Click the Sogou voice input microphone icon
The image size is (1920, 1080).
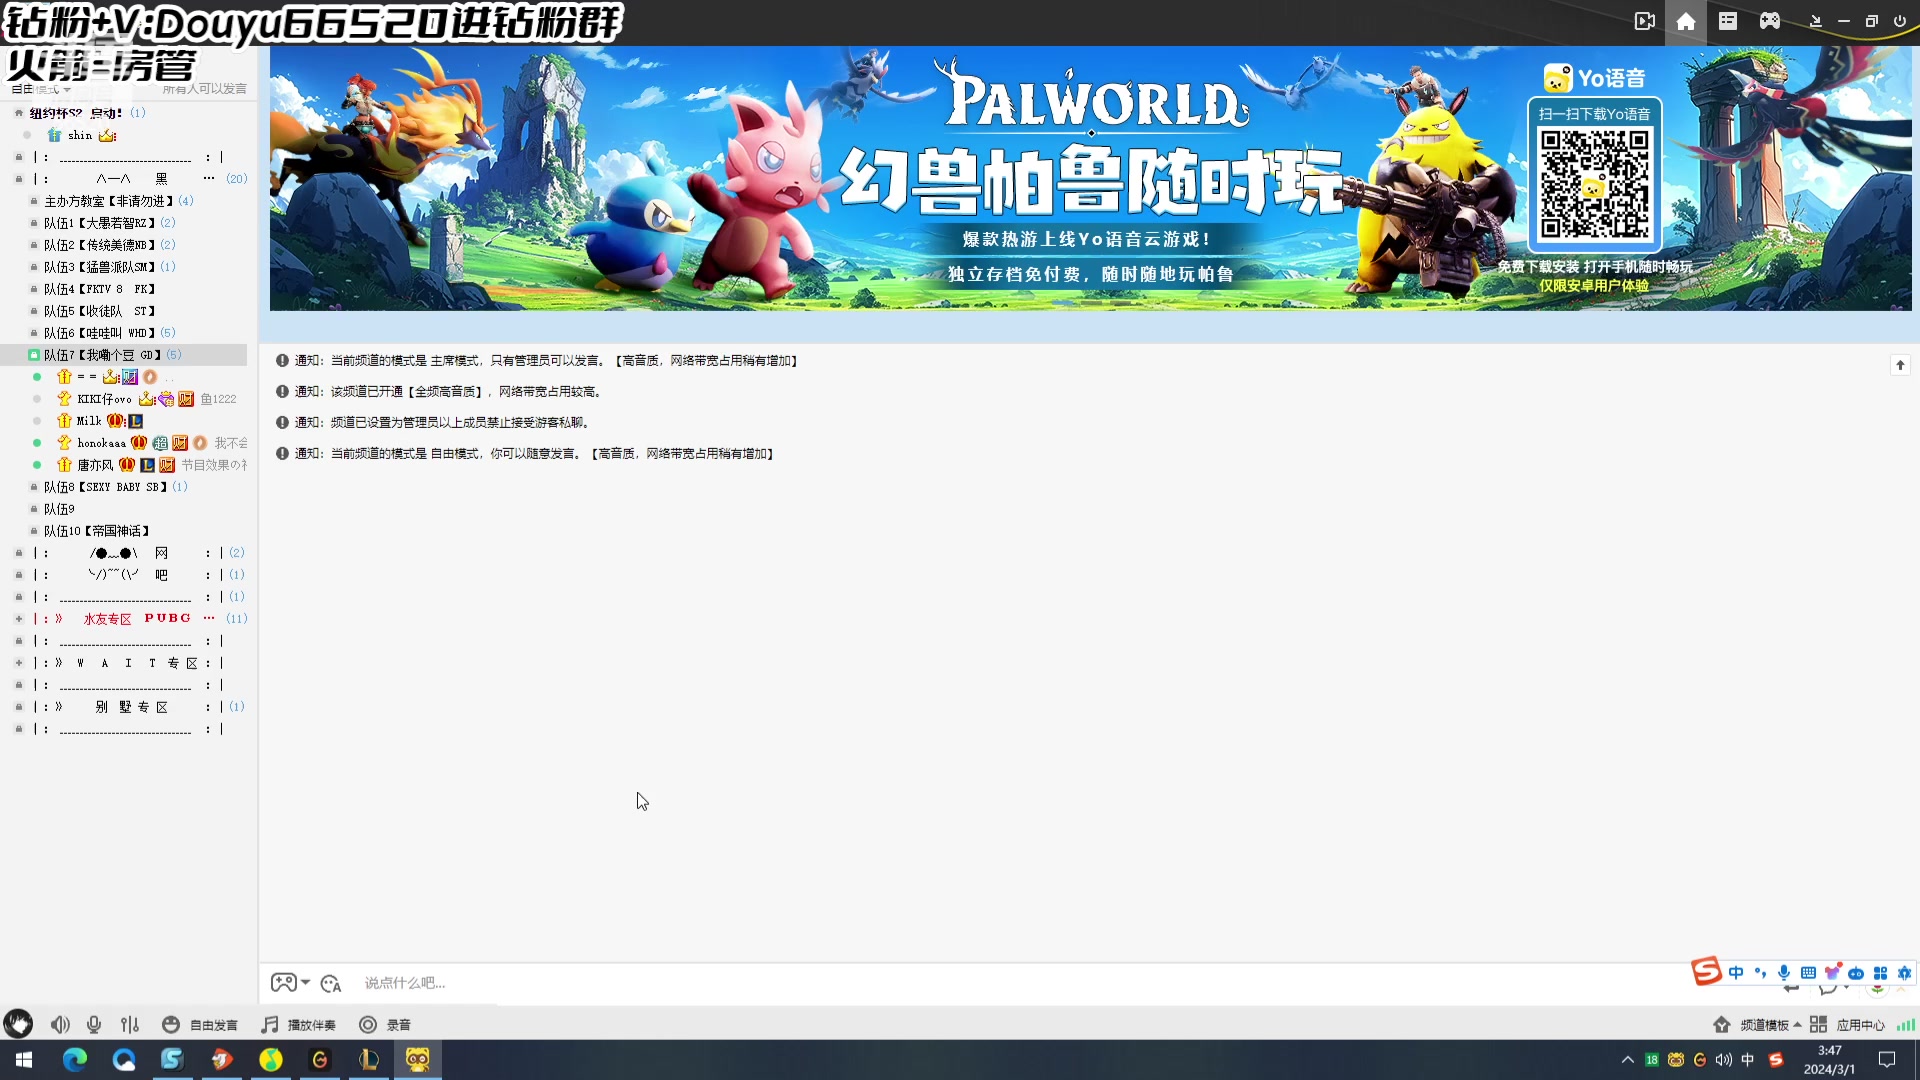(x=1784, y=973)
